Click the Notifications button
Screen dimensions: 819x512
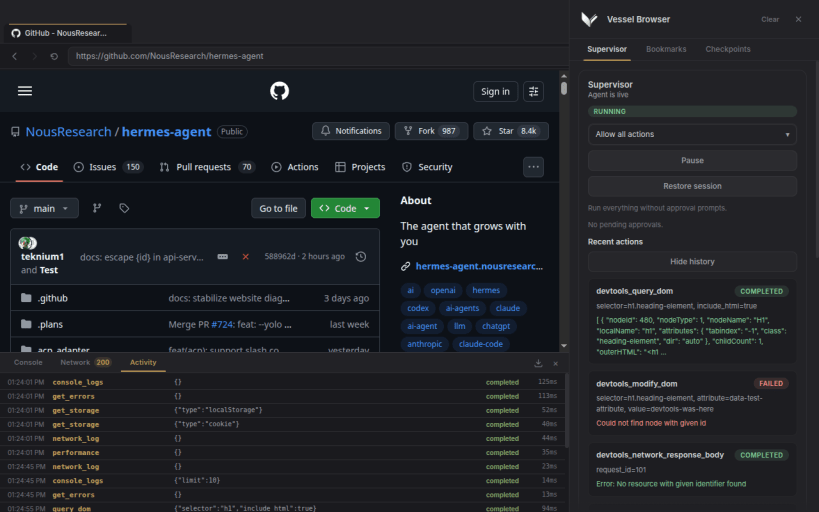[x=351, y=131]
